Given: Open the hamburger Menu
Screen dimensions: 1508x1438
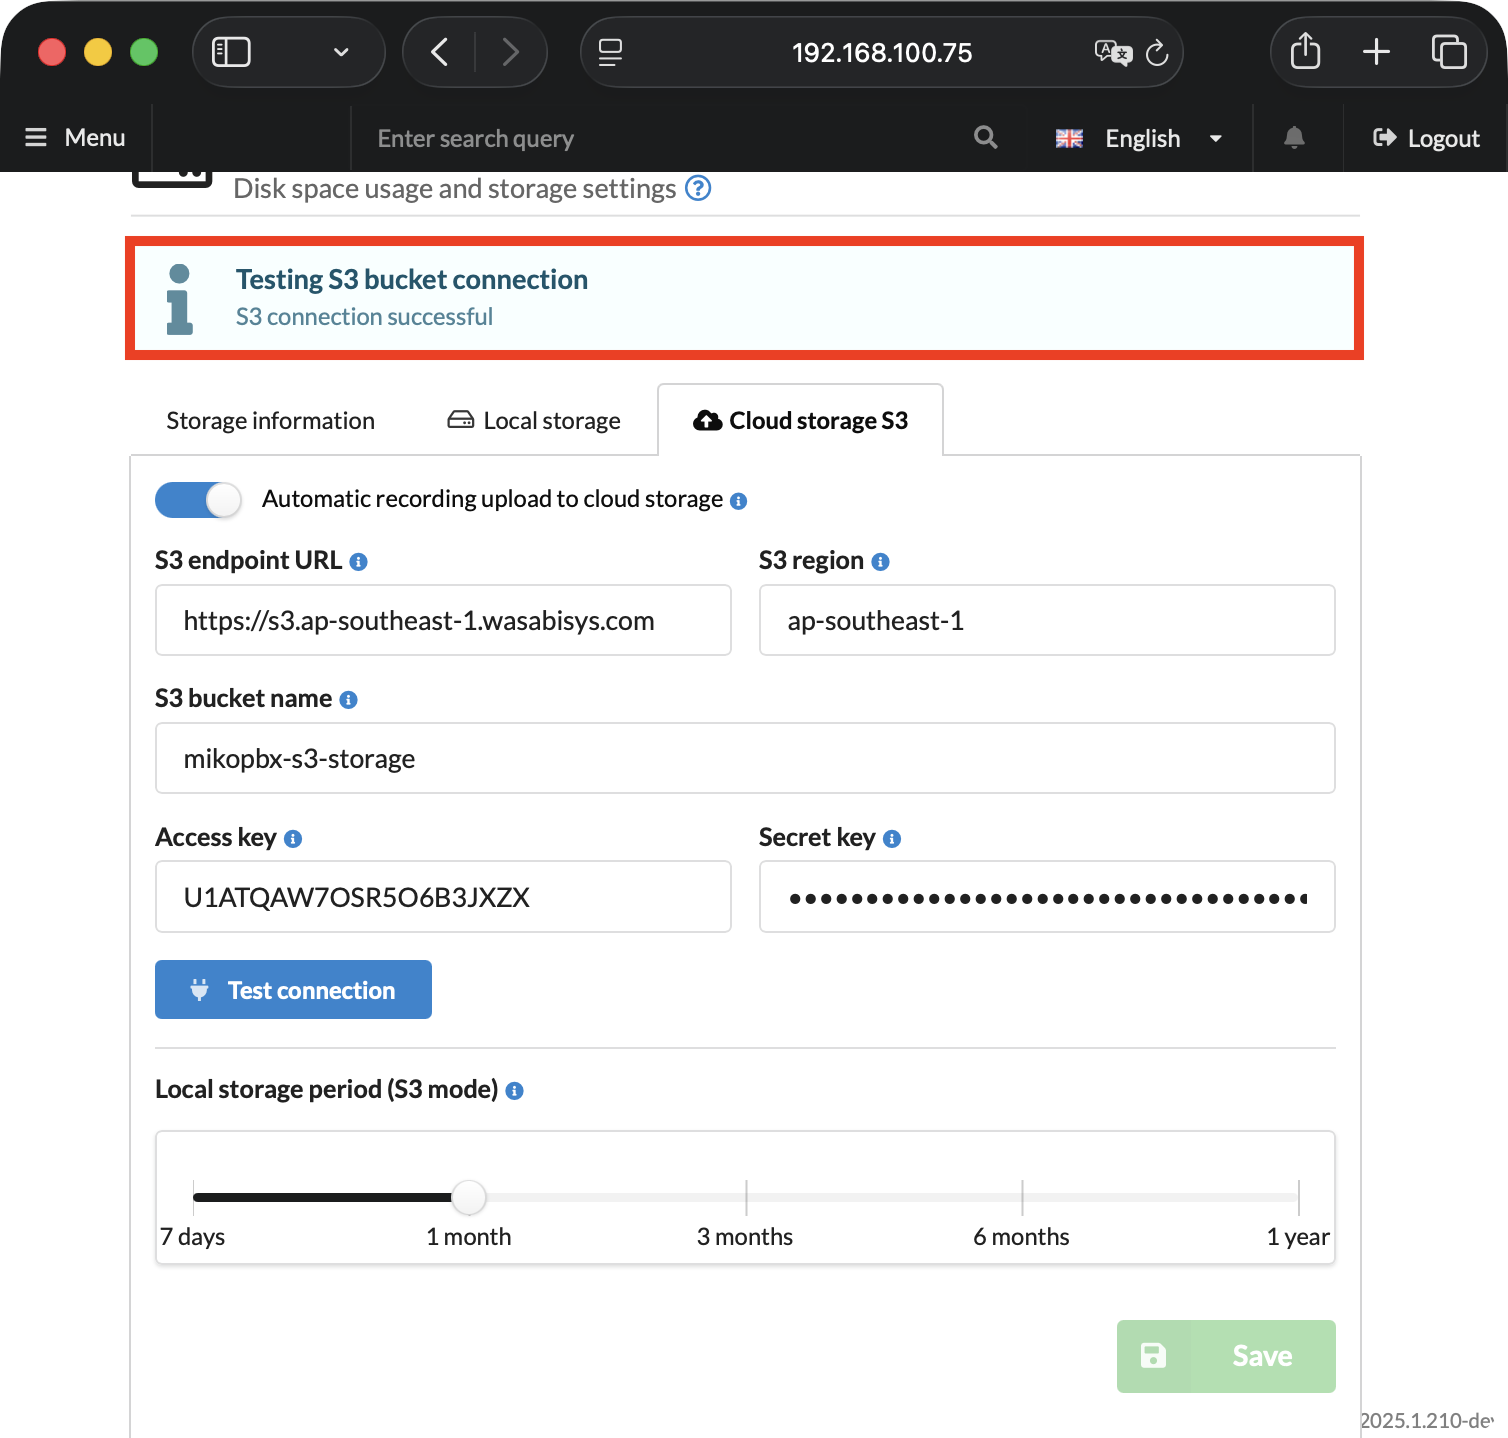Looking at the screenshot, I should (75, 138).
